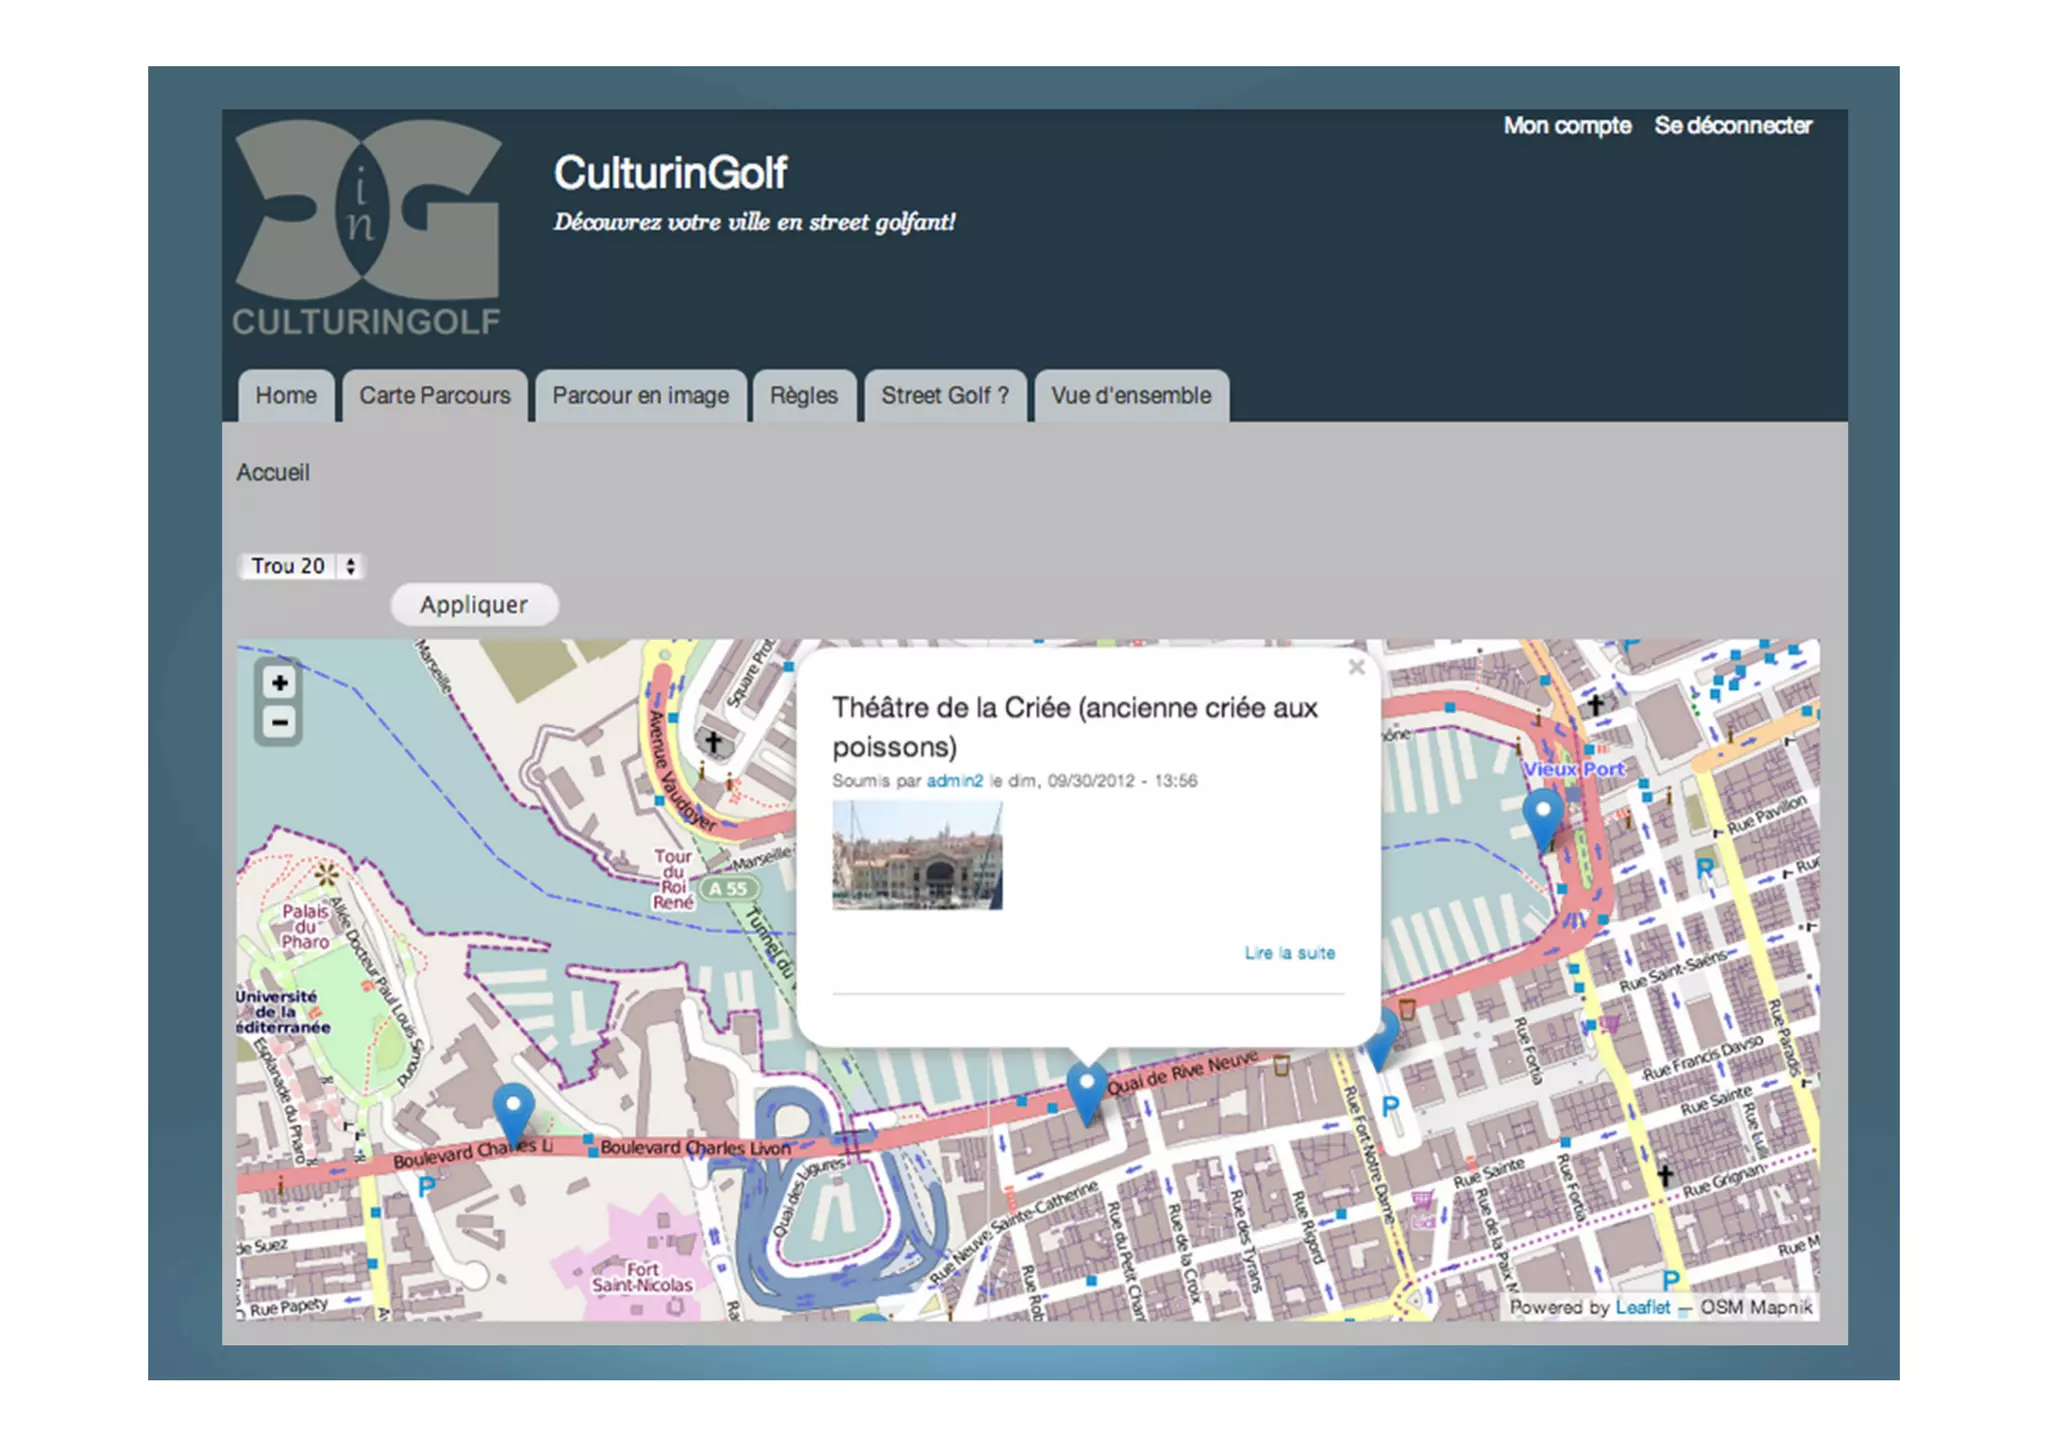
Task: Select the Street Golf ? tab
Action: tap(944, 396)
